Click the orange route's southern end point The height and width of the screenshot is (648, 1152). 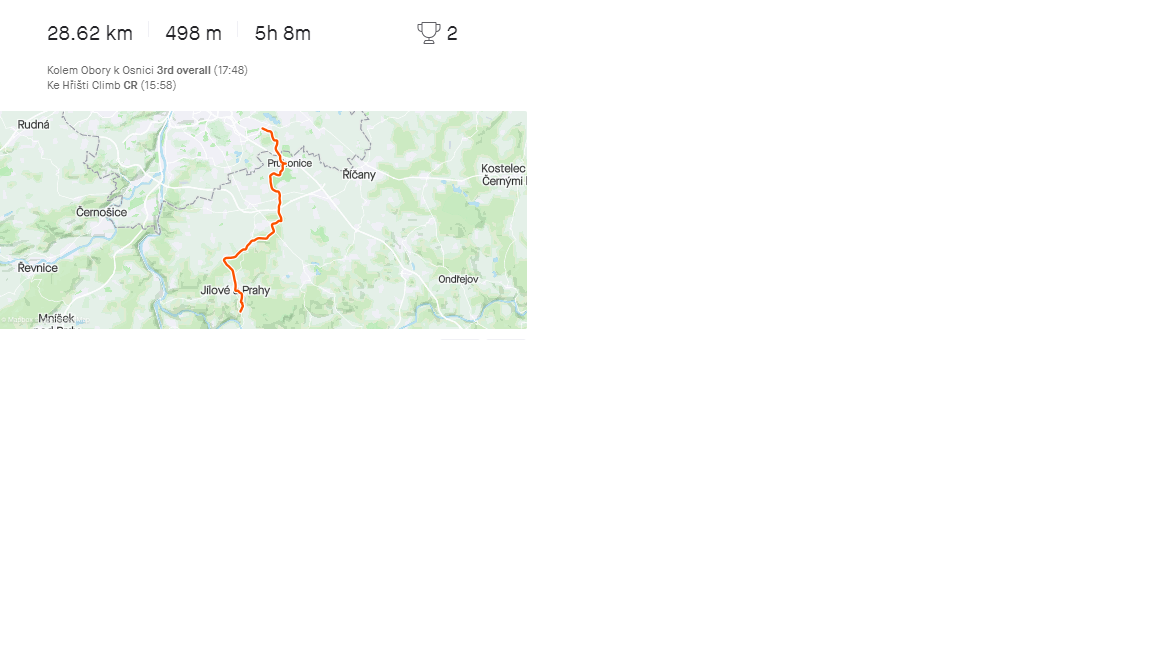pyautogui.click(x=241, y=311)
